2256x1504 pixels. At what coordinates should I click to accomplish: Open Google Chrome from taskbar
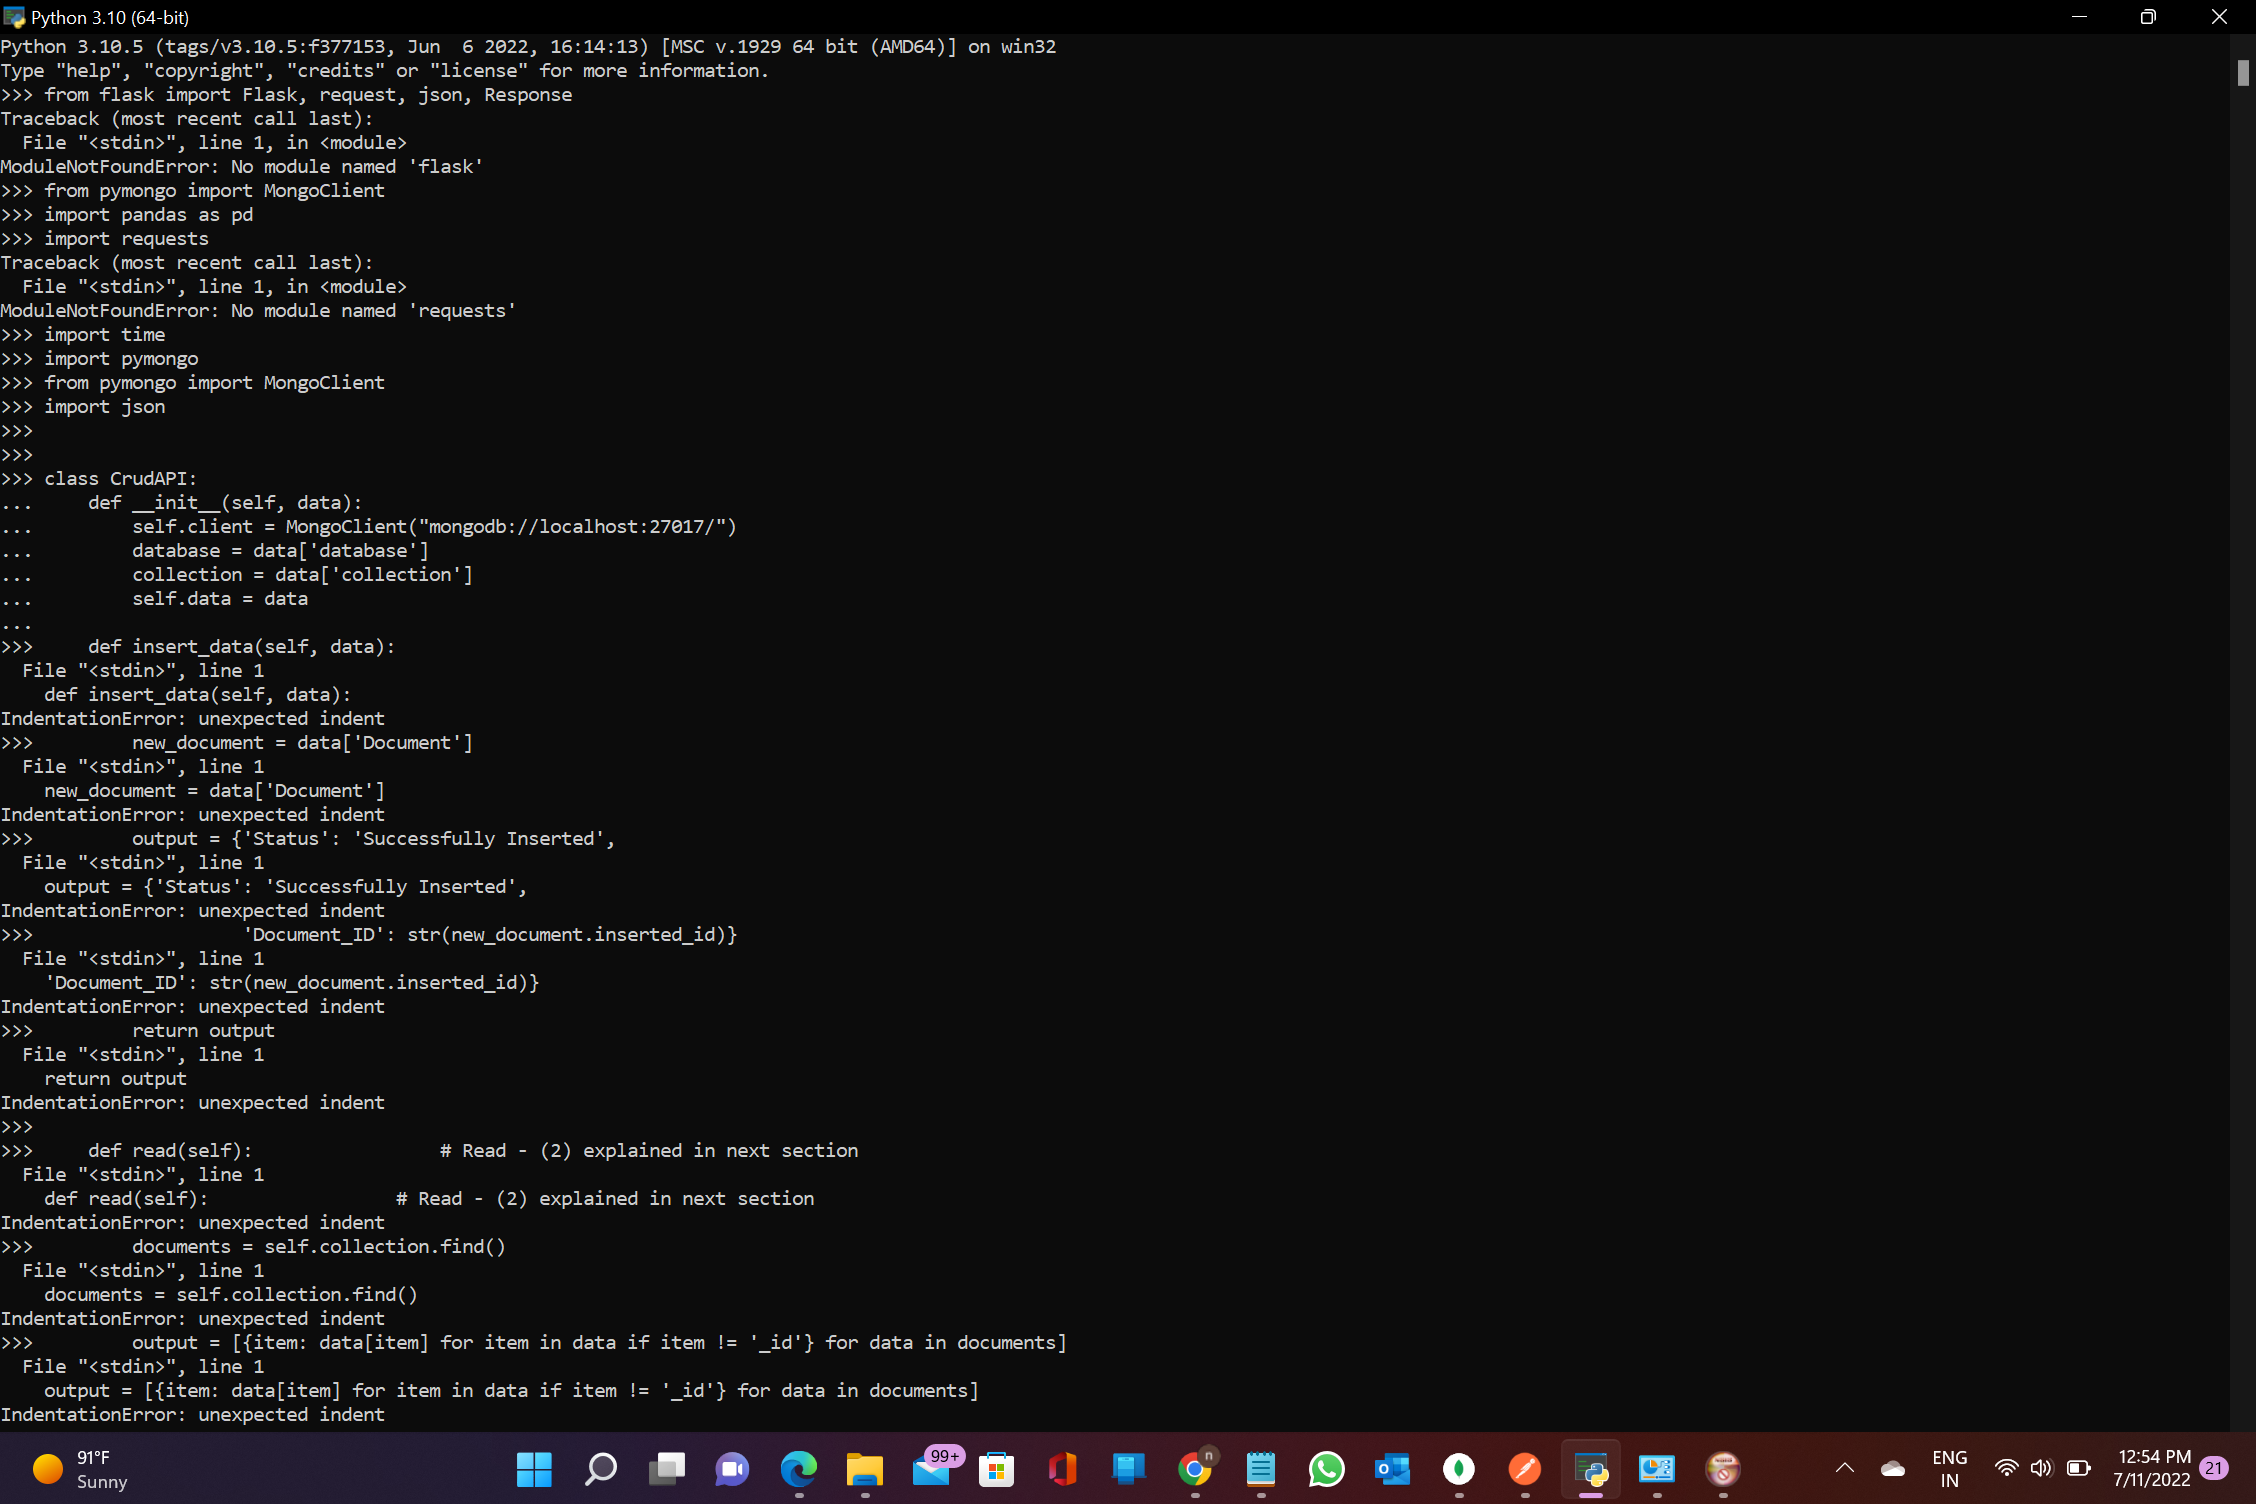pos(1194,1469)
